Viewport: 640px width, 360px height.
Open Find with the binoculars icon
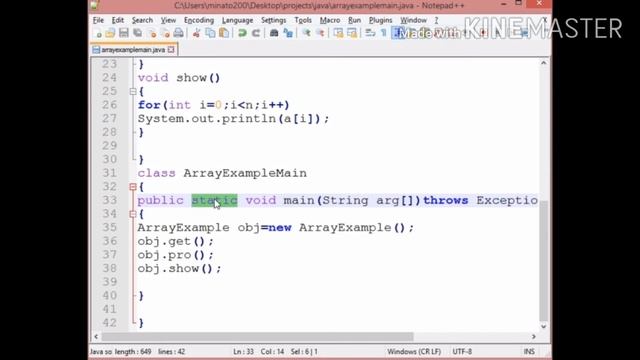(x=274, y=33)
